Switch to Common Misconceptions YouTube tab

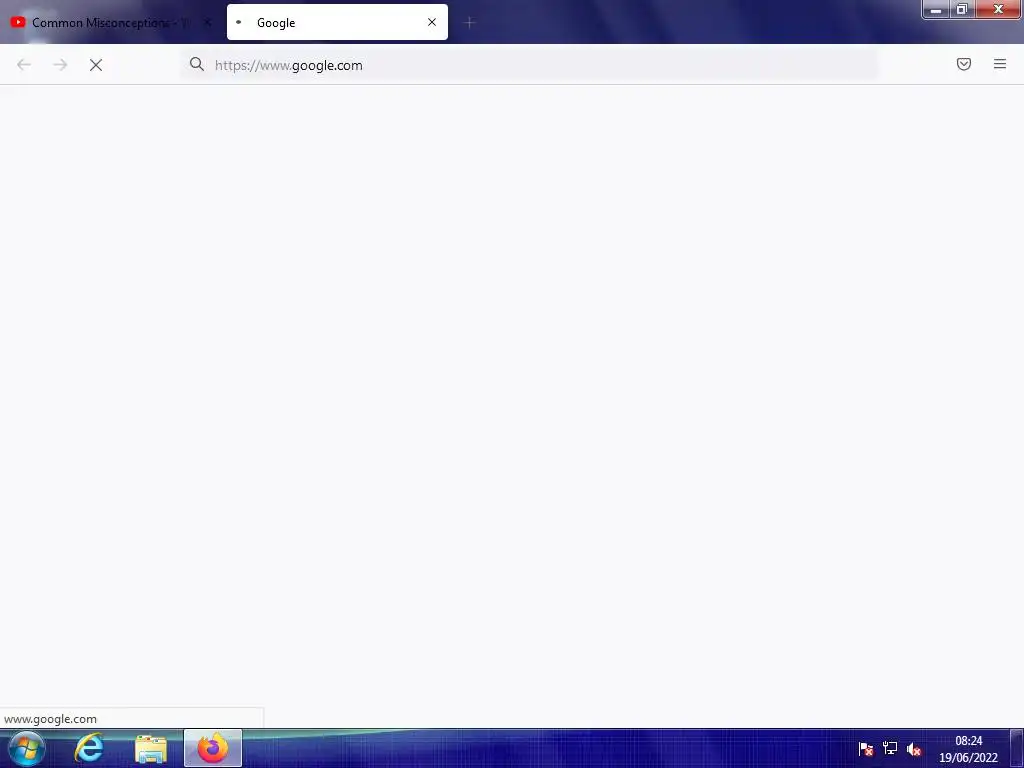111,22
